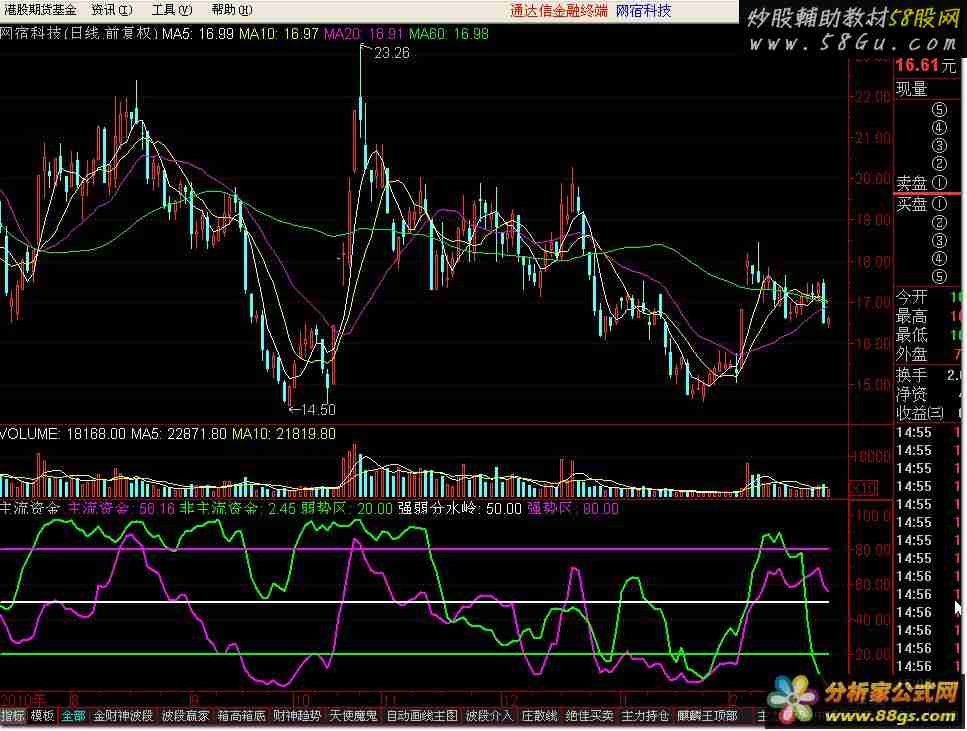Select the 波段赢家 indicator tab

[186, 716]
